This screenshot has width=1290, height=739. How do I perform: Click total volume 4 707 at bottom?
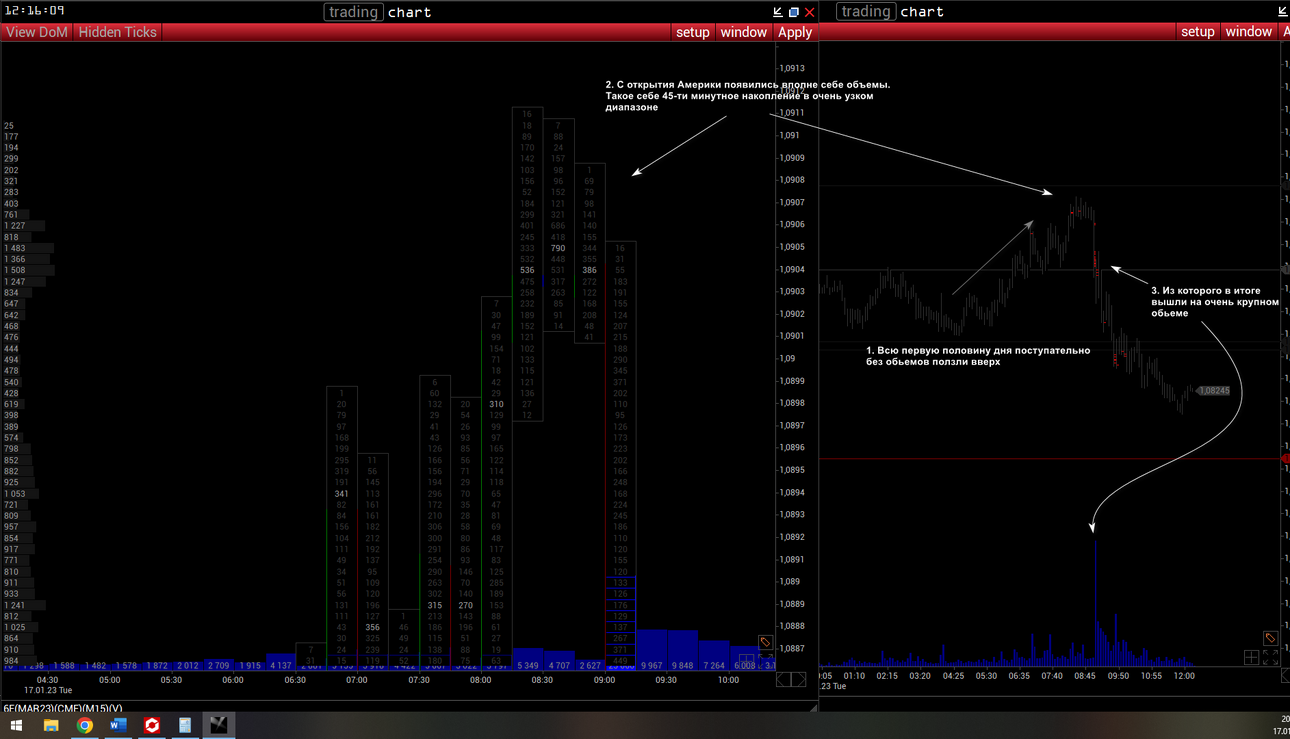pyautogui.click(x=559, y=666)
